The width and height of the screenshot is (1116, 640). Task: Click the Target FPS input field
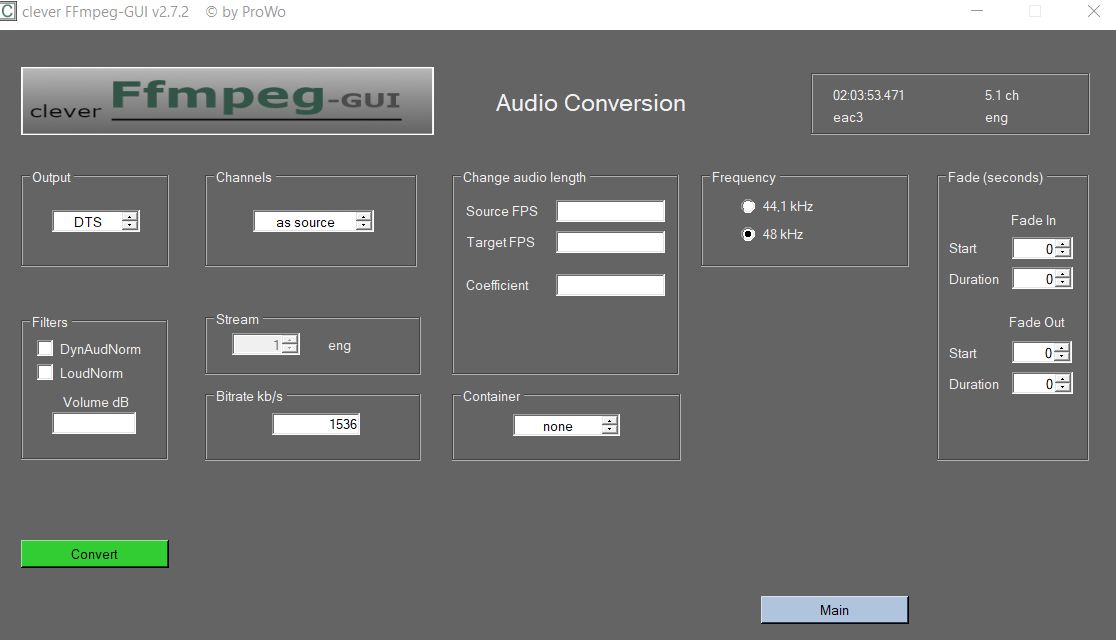click(610, 242)
